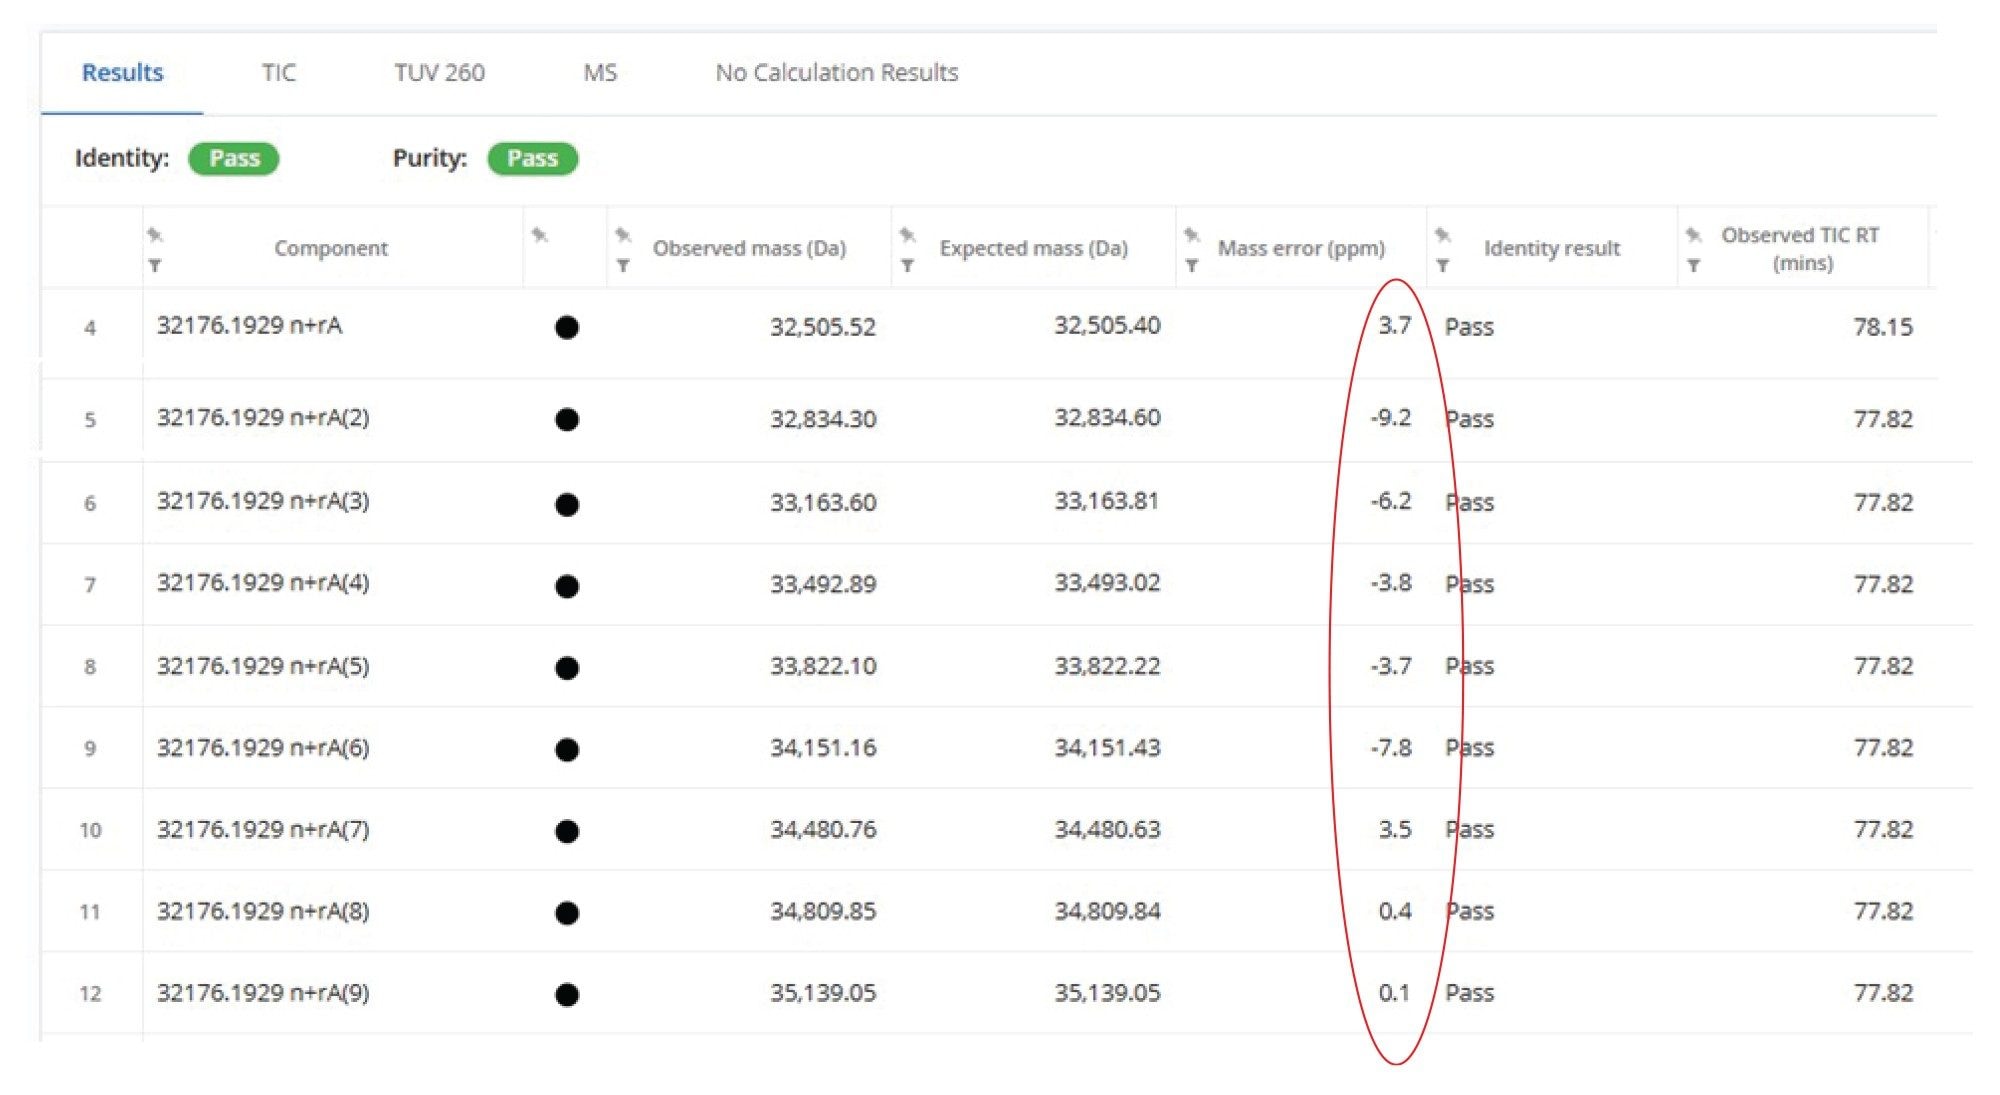Filter the Mass error column
Screen dimensions: 2000x1095
point(1192,266)
